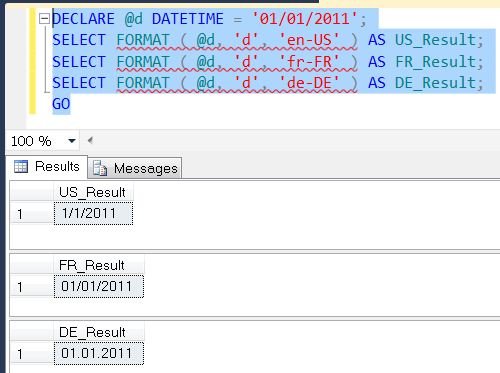Viewport: 500px width, 373px height.
Task: Click the Messages tab page icon
Action: click(100, 168)
